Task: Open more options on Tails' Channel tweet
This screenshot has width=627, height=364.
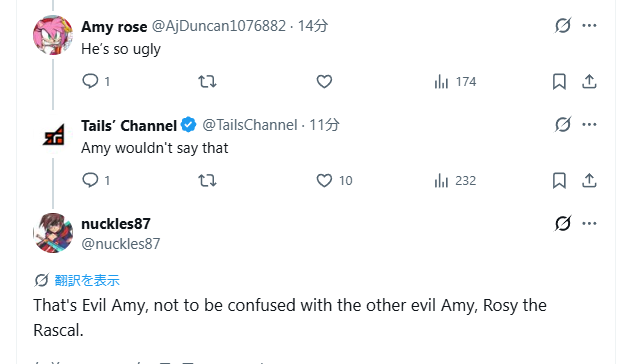Action: [x=589, y=124]
